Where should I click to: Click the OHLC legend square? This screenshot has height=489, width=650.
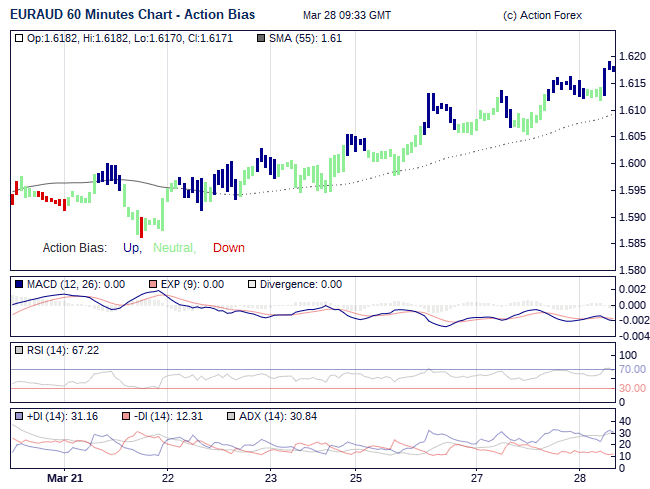(x=20, y=38)
